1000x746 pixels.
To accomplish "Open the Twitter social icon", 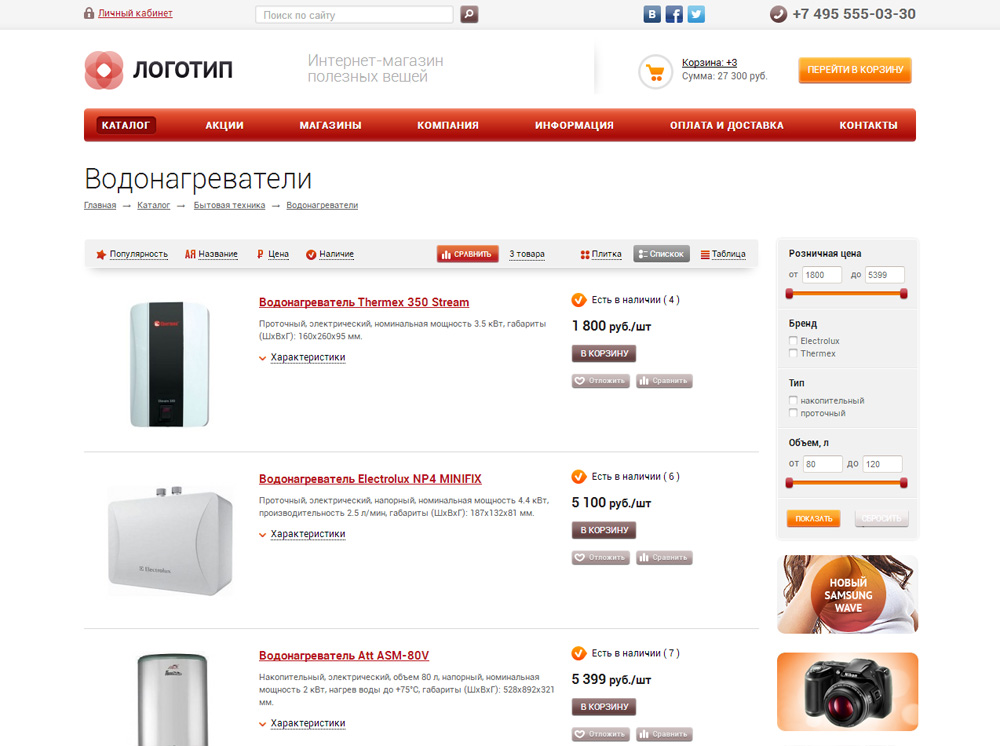I will pos(696,14).
